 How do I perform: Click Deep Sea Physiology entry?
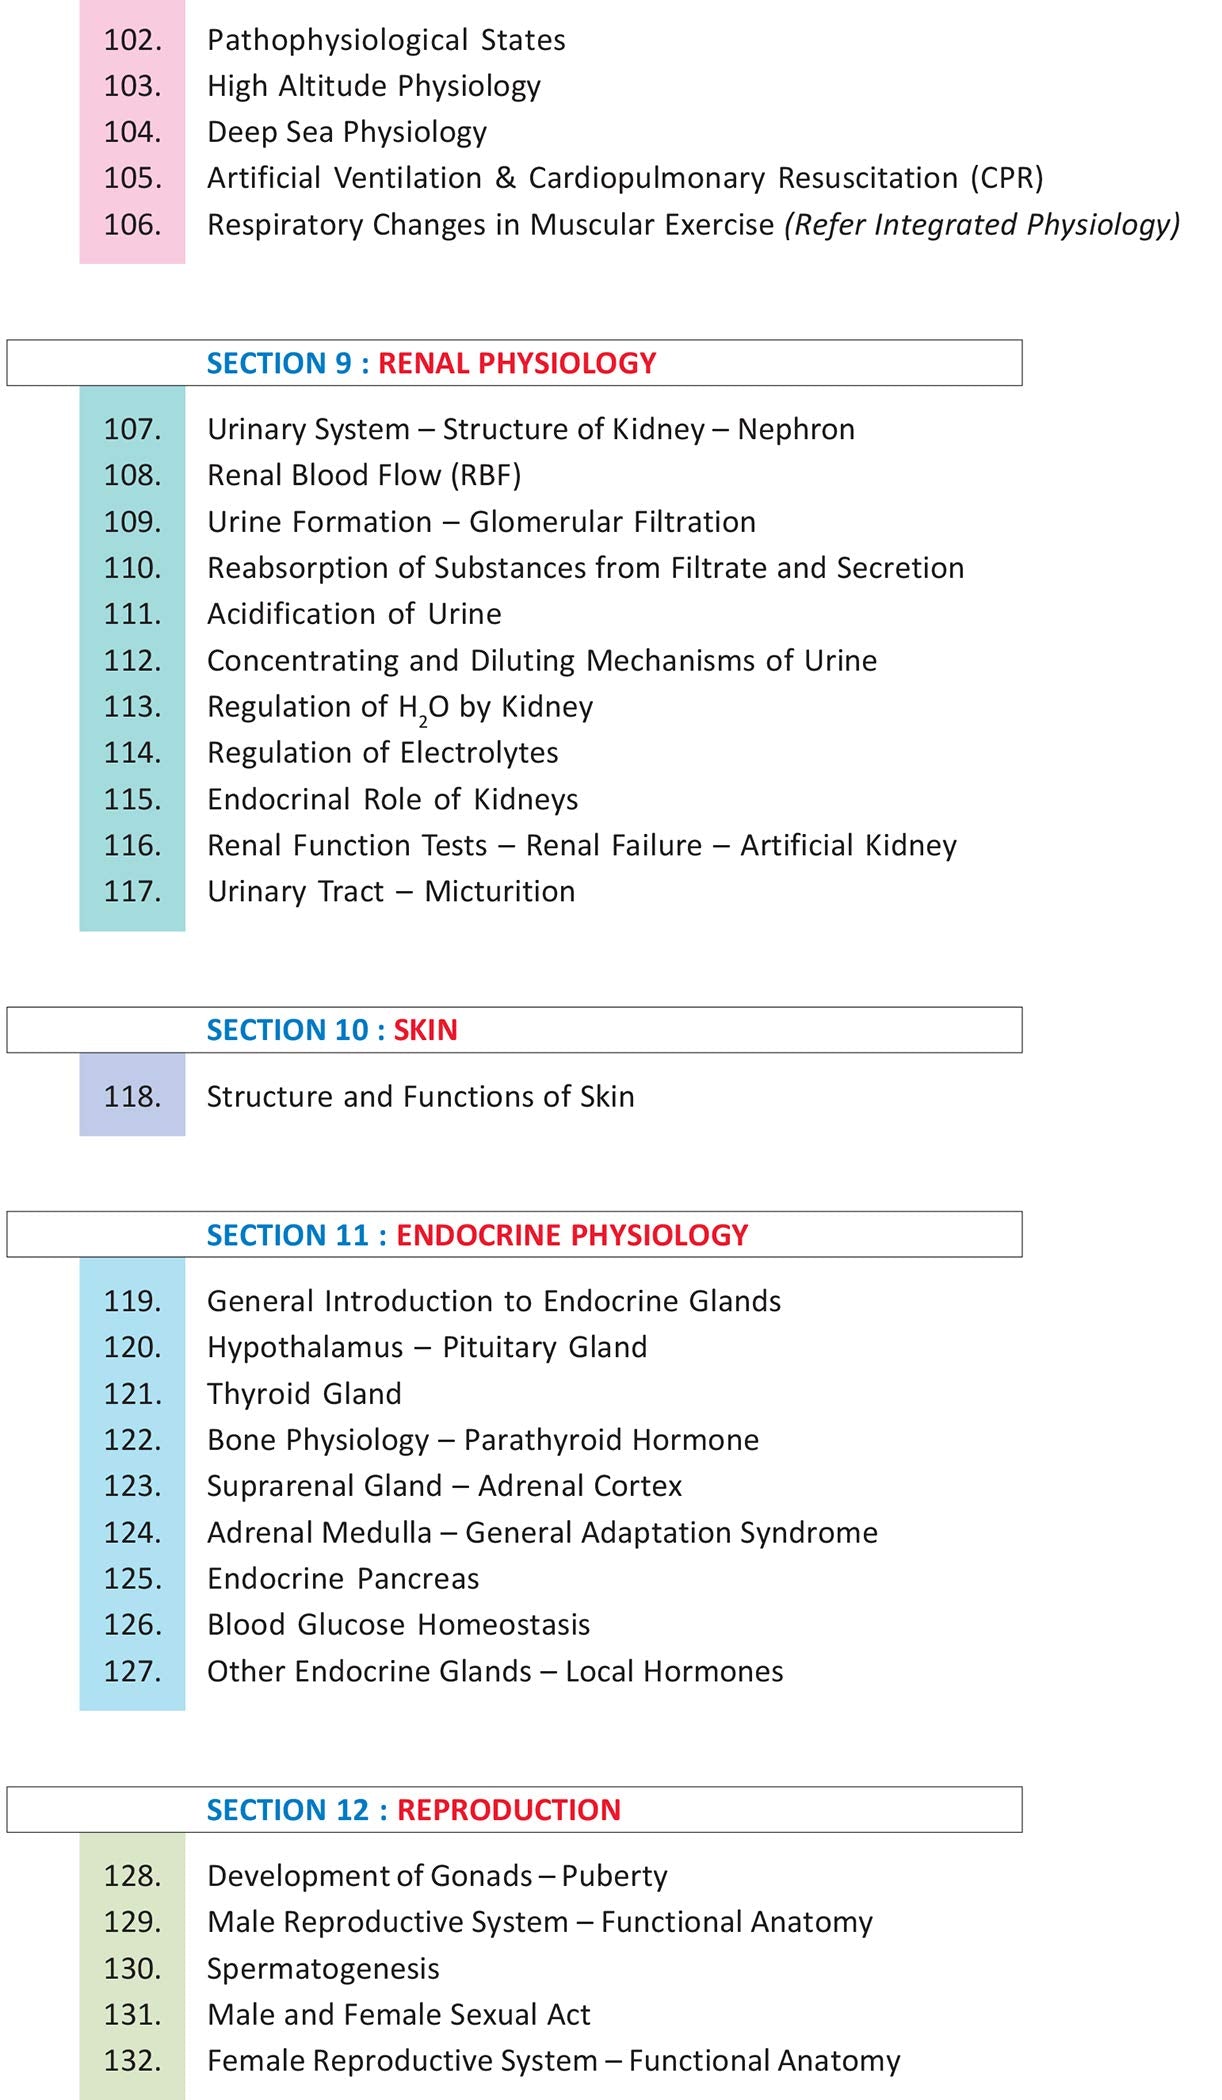(346, 132)
